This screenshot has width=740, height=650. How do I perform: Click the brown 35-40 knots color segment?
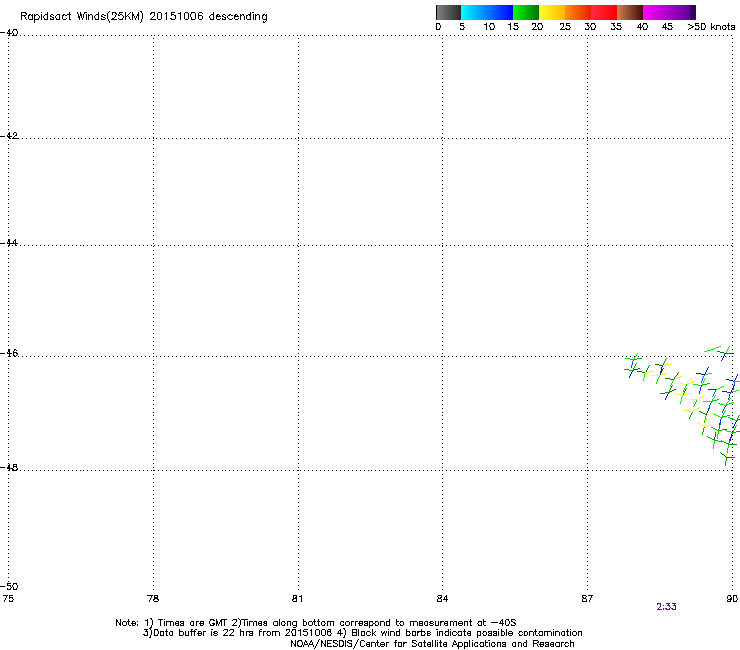(630, 12)
